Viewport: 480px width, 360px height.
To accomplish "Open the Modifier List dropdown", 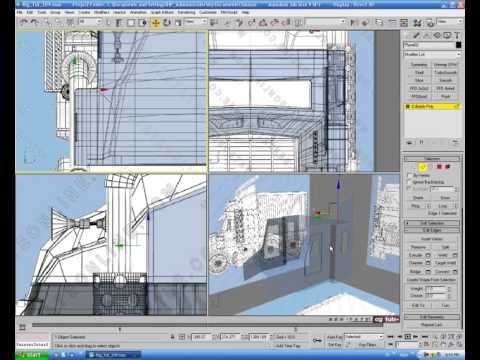I will [432, 54].
